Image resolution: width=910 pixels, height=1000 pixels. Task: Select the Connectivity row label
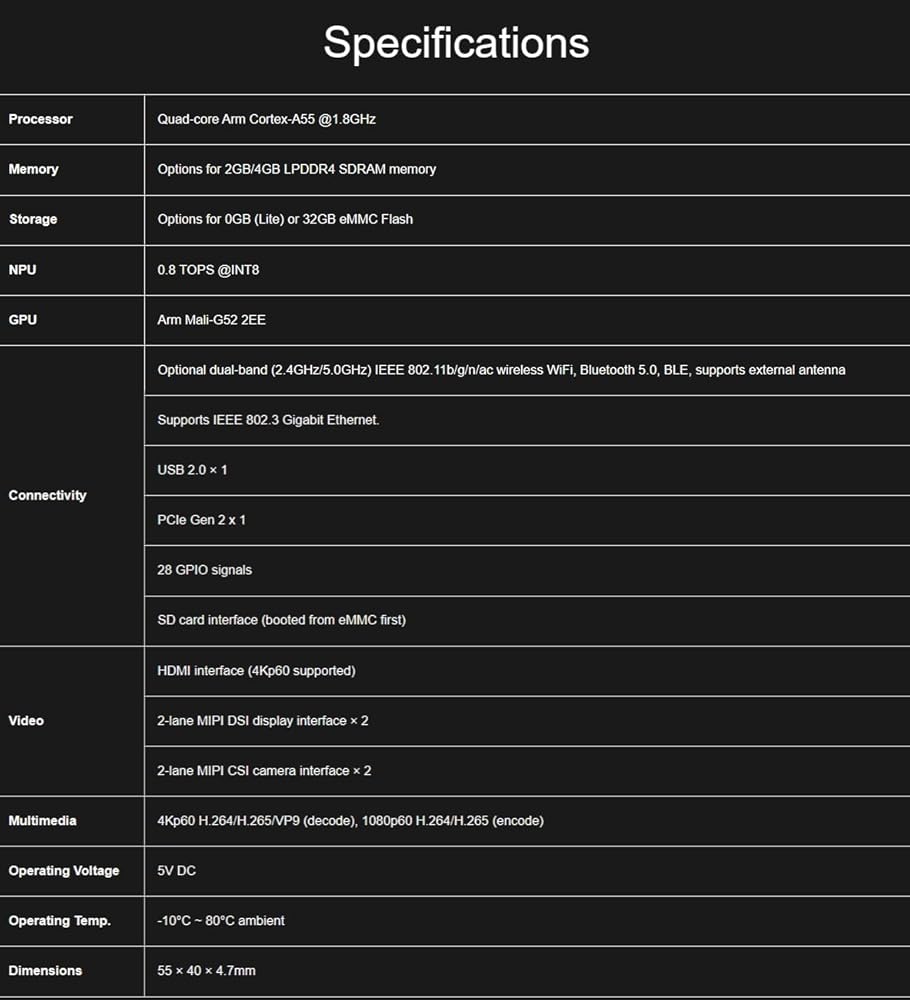coord(47,495)
